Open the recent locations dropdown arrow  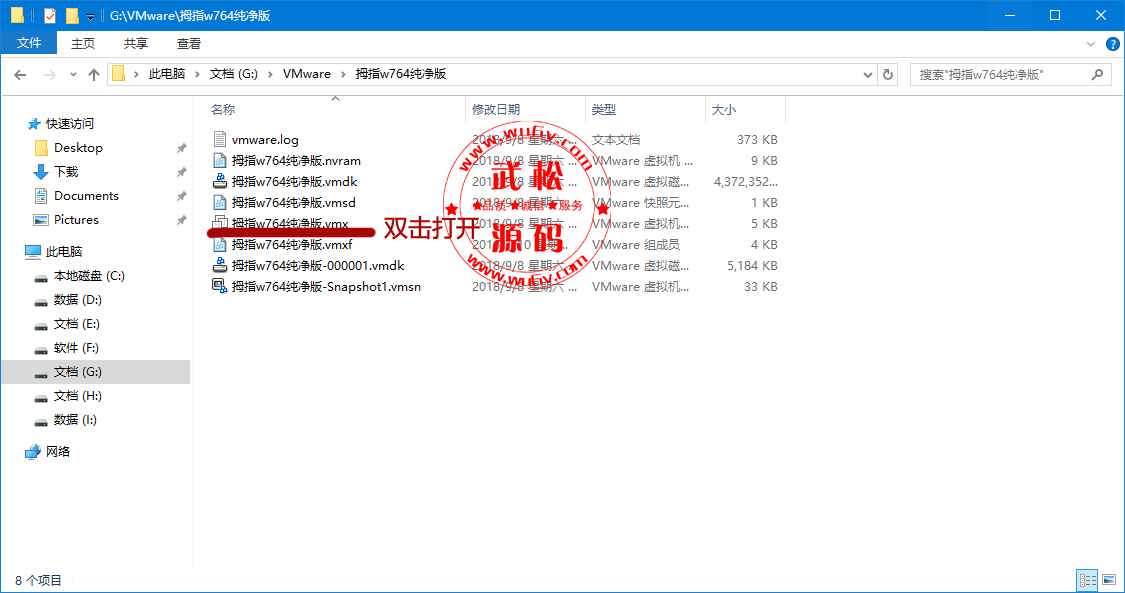coord(73,75)
